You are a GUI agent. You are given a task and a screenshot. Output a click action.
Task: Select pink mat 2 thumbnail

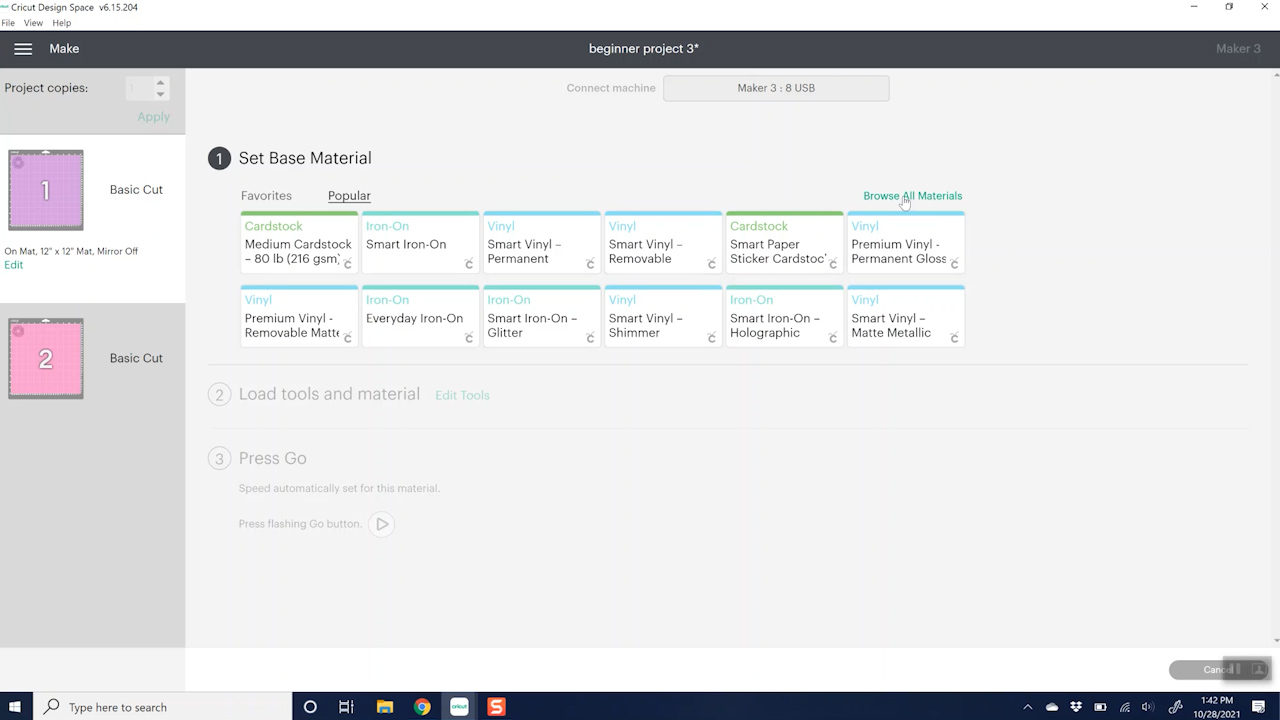click(x=46, y=358)
